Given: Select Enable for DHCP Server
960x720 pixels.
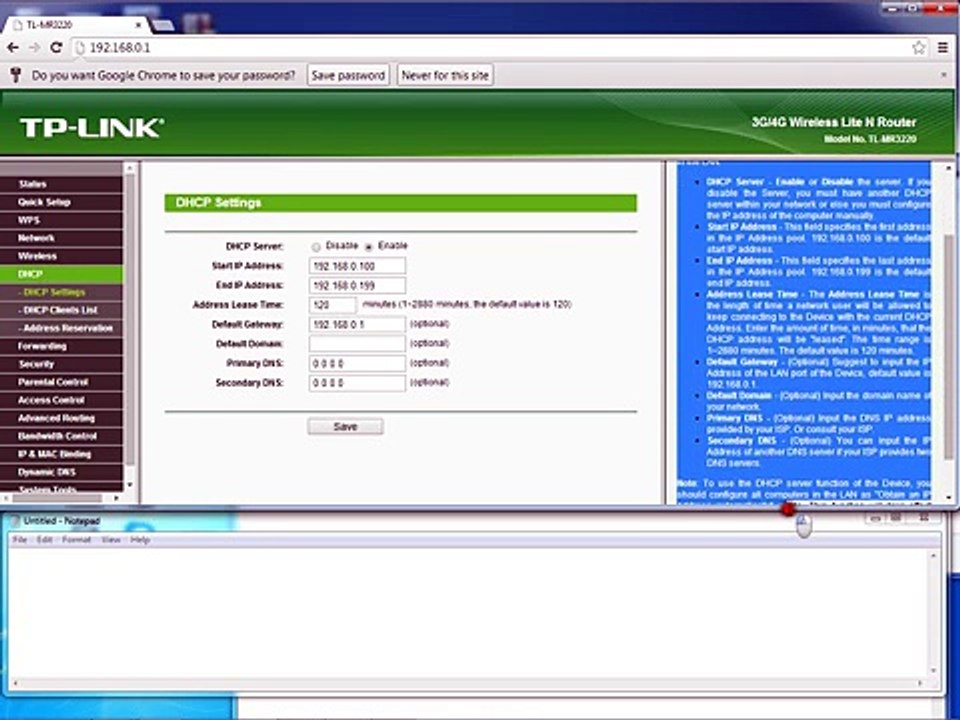Looking at the screenshot, I should pyautogui.click(x=369, y=247).
